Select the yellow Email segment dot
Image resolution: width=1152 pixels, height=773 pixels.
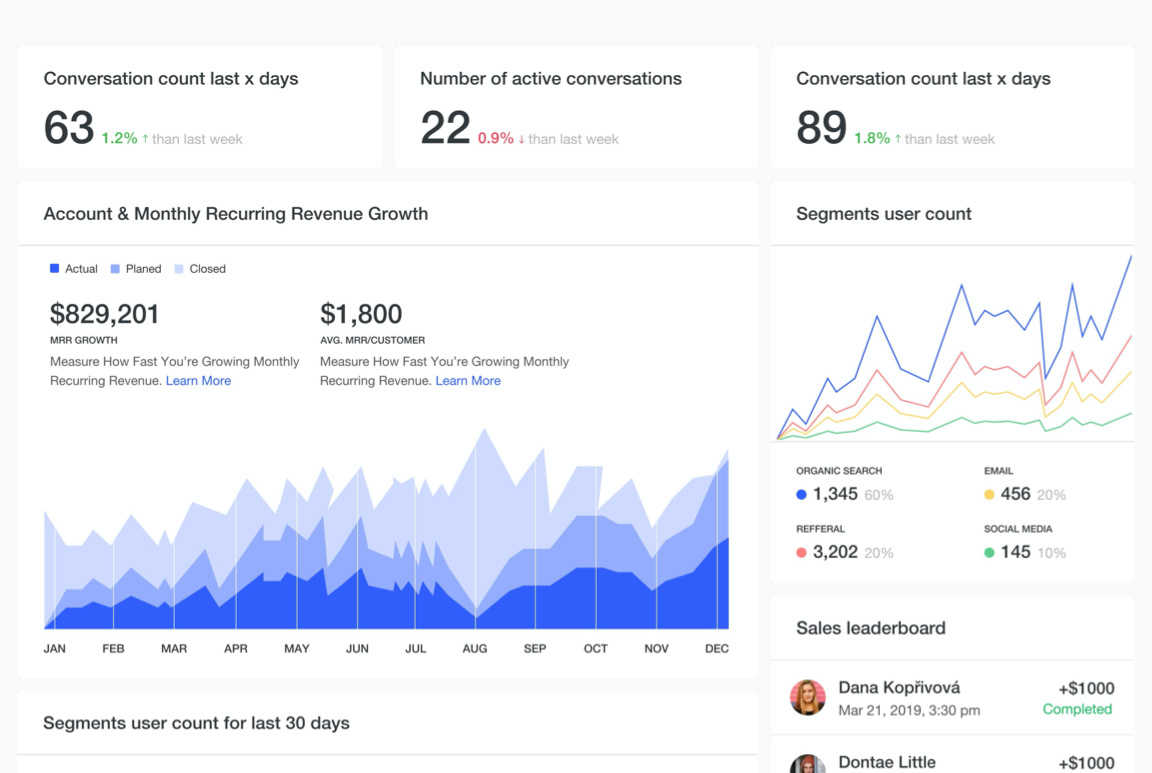989,494
